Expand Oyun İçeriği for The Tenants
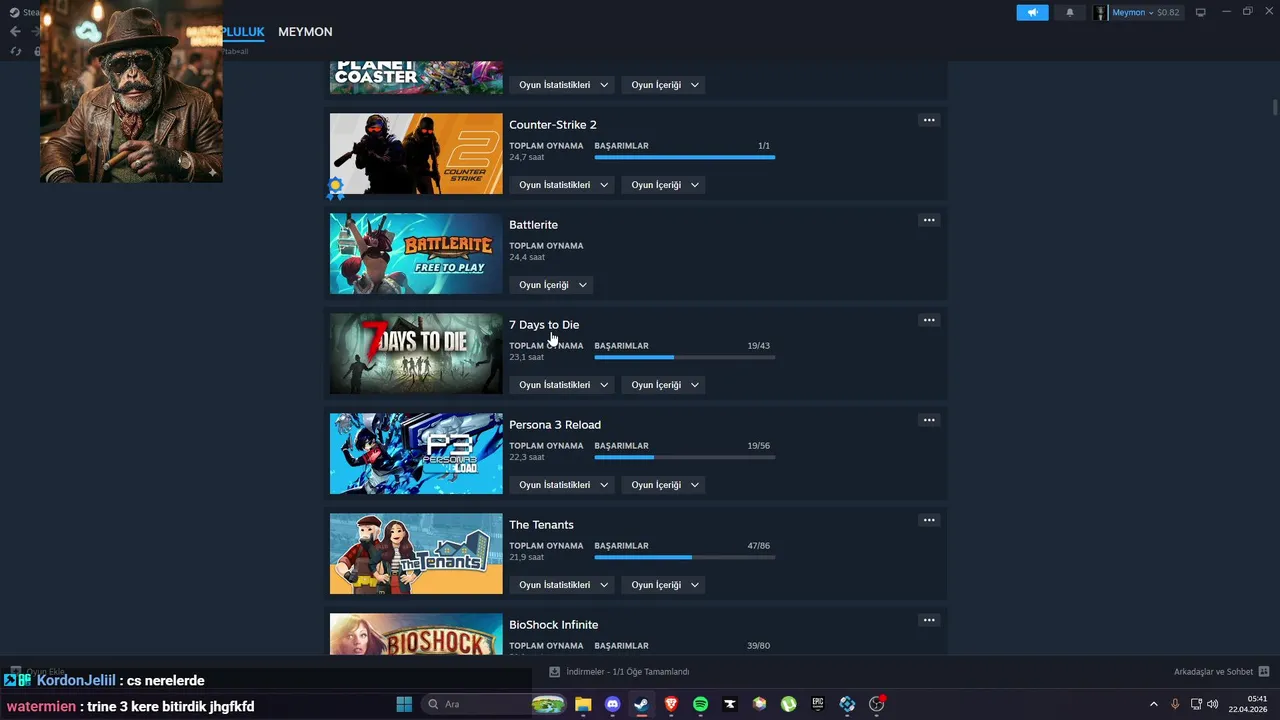The width and height of the screenshot is (1280, 720). (x=665, y=585)
